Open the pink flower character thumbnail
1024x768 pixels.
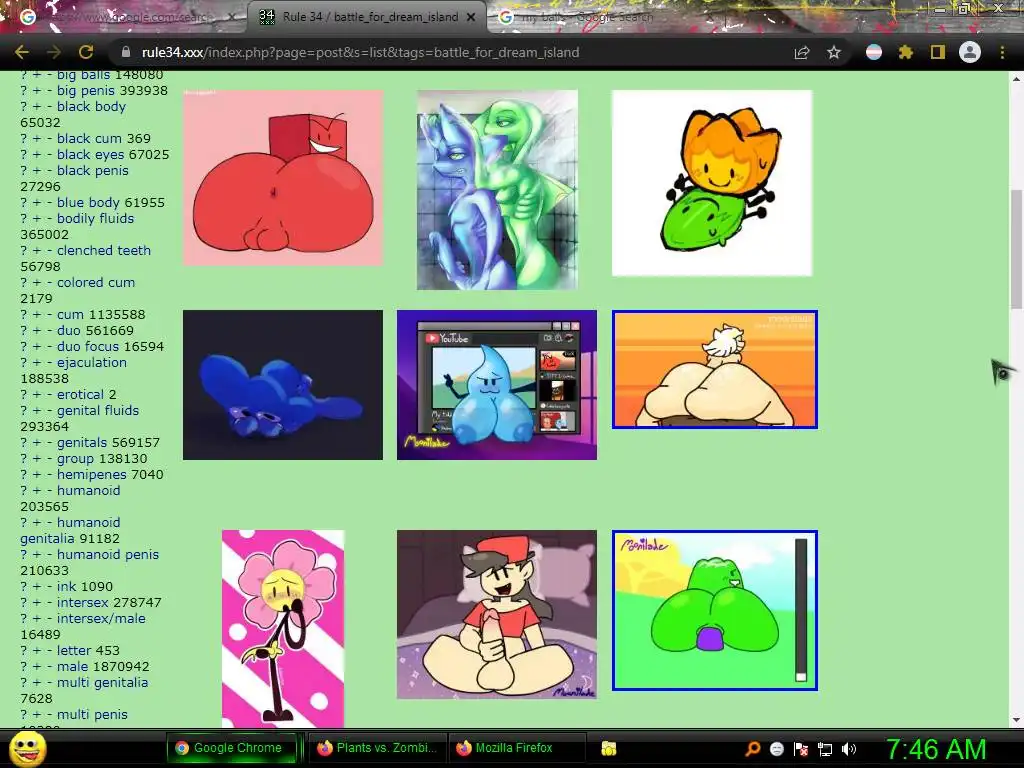[x=283, y=628]
